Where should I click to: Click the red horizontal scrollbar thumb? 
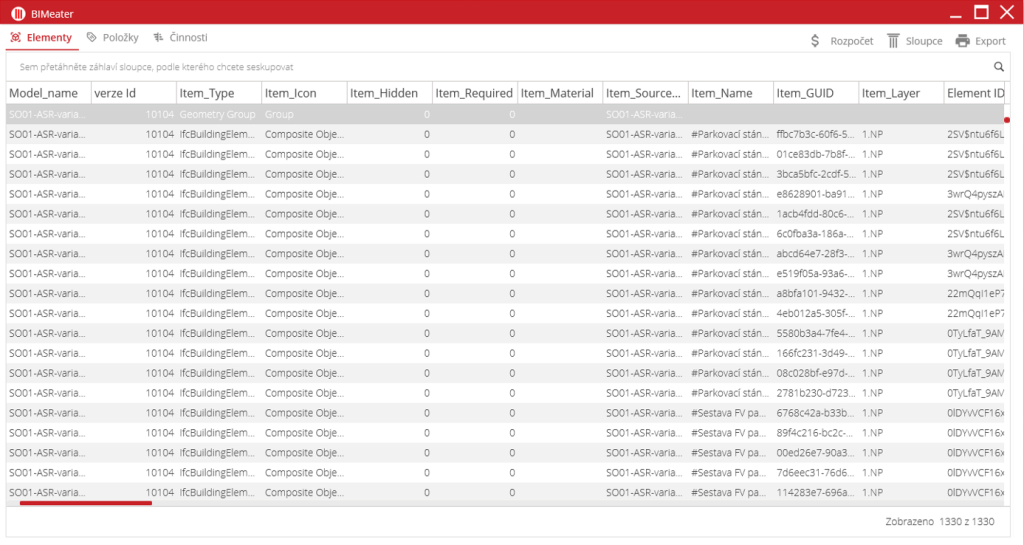pos(85,503)
